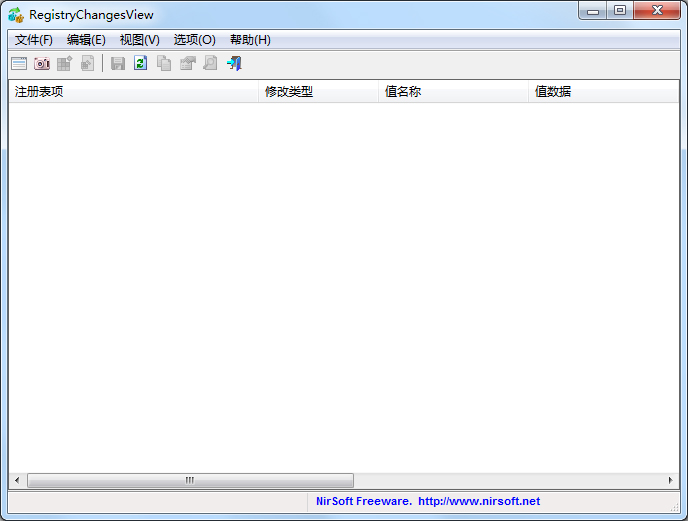Maximize the RegistryChangesView window
This screenshot has height=521, width=688.
pos(620,11)
